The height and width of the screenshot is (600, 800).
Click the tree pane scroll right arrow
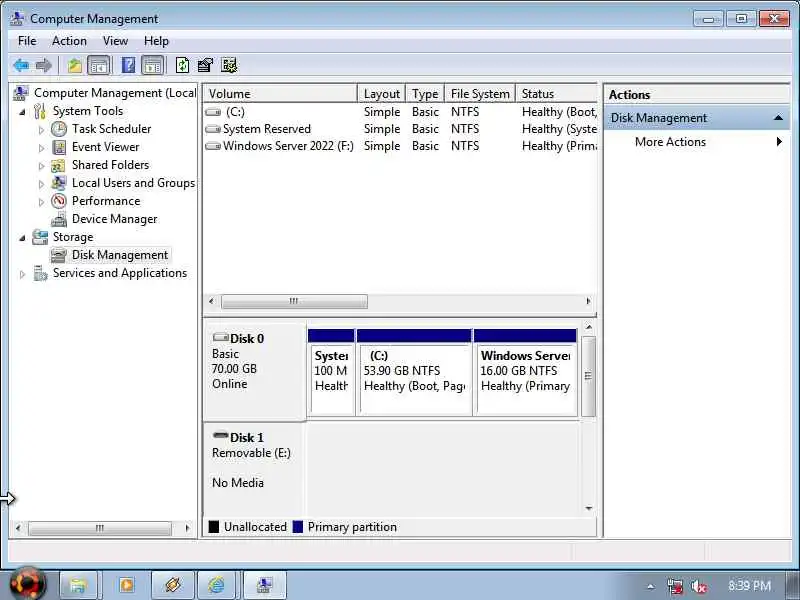[x=187, y=528]
